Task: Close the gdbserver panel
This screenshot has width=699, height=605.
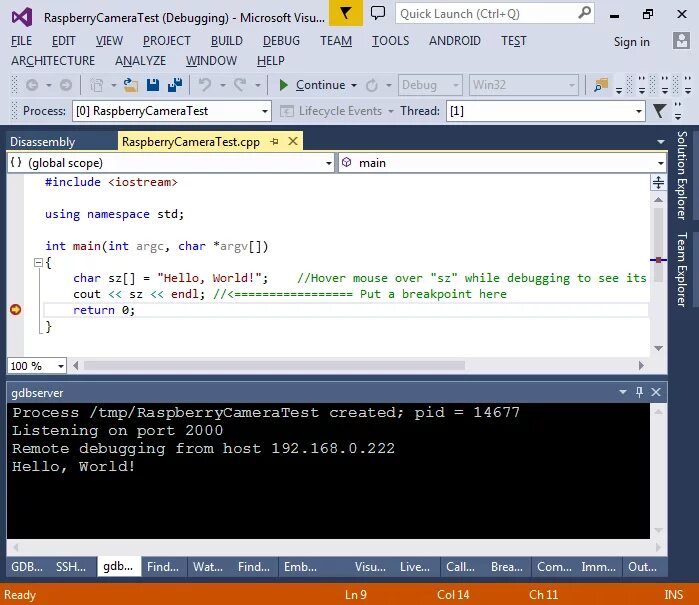Action: [x=656, y=392]
